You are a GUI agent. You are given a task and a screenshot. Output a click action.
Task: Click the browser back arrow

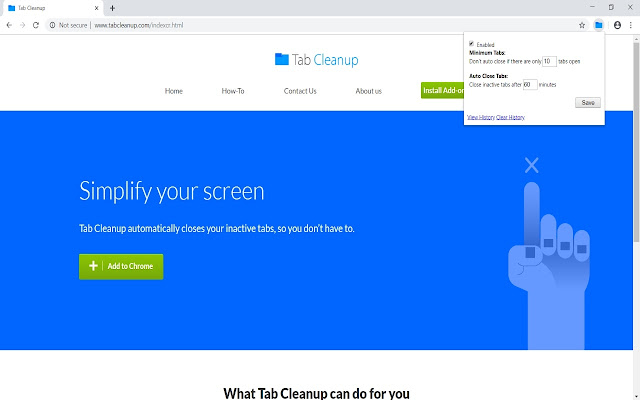[x=9, y=25]
